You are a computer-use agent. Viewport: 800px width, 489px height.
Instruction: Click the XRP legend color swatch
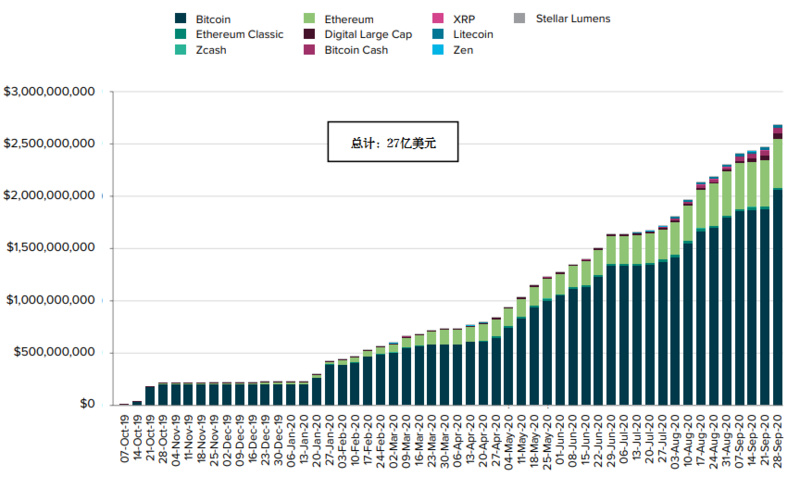[438, 18]
